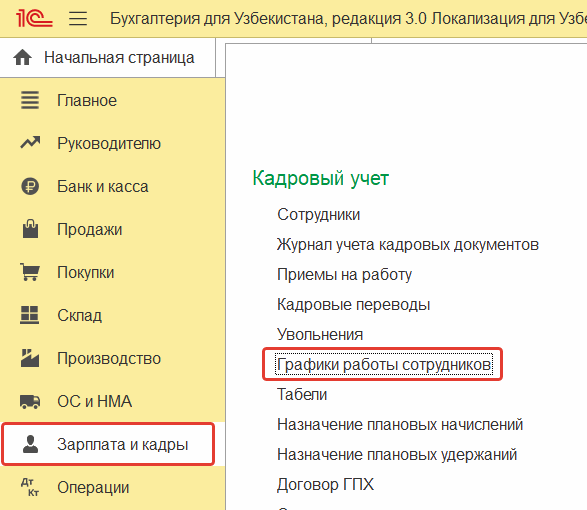Click the ruble icon for Банк и касса
This screenshot has width=587, height=510.
coord(30,186)
